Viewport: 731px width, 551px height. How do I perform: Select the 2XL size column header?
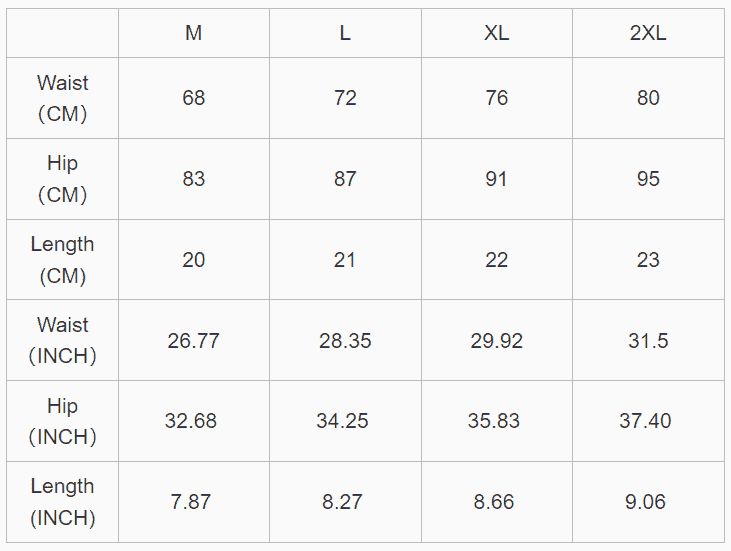click(648, 33)
